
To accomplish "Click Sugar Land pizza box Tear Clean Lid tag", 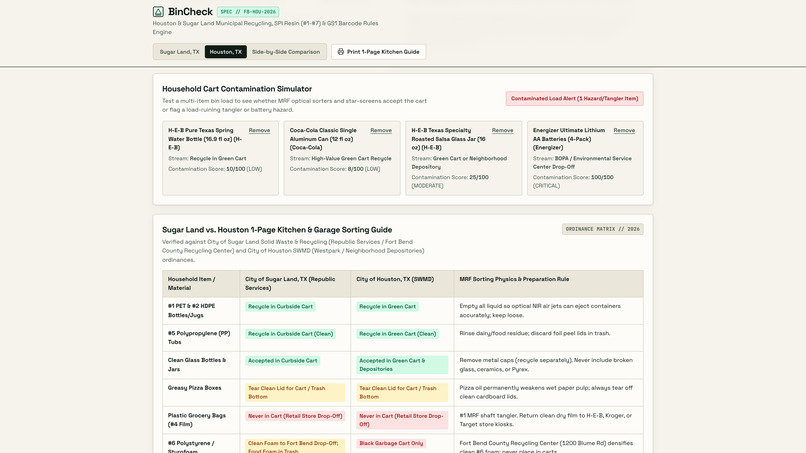I will pyautogui.click(x=295, y=392).
